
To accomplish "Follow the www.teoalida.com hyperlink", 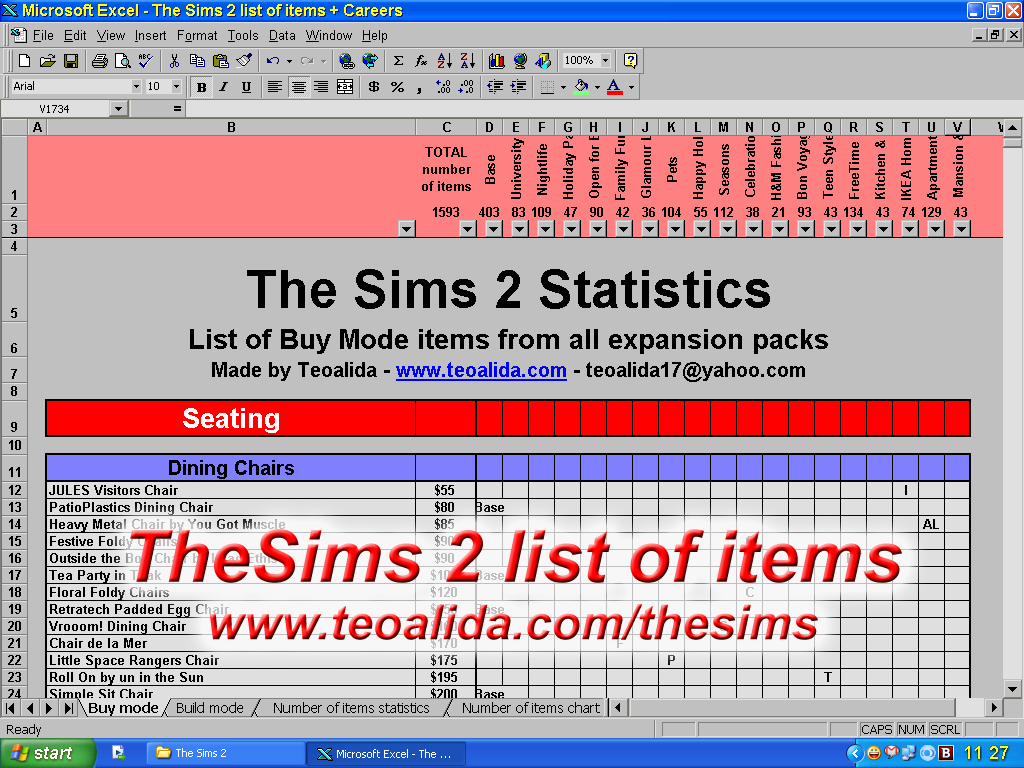I will click(x=481, y=370).
